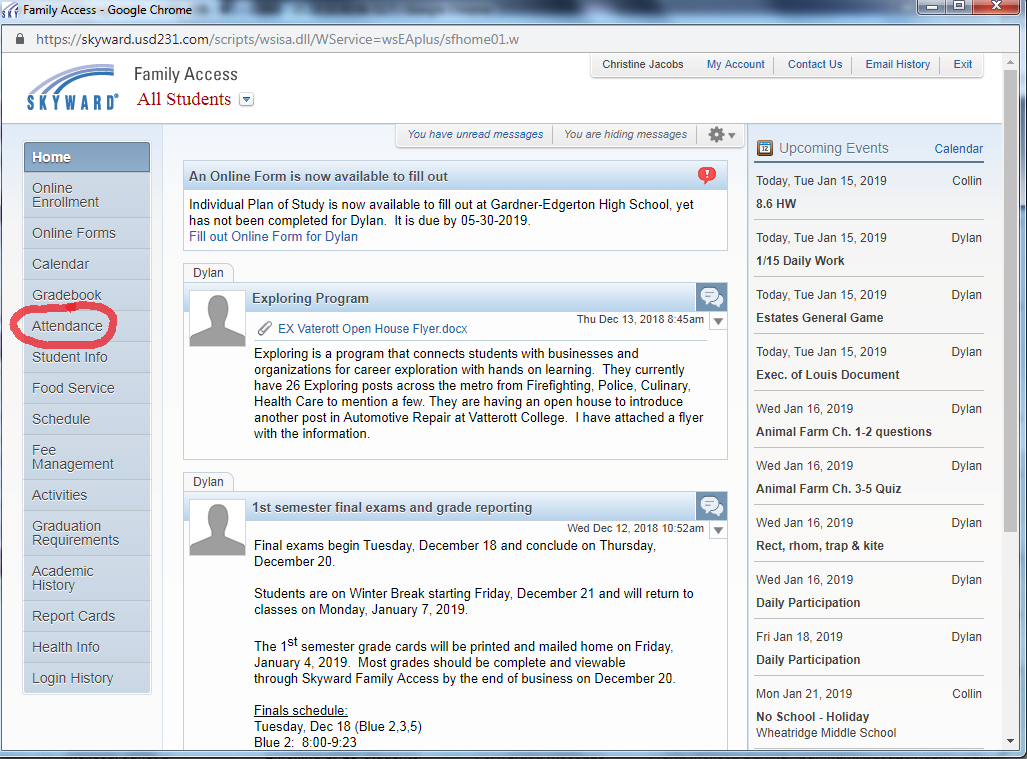Open the gear settings icon menu

722,135
